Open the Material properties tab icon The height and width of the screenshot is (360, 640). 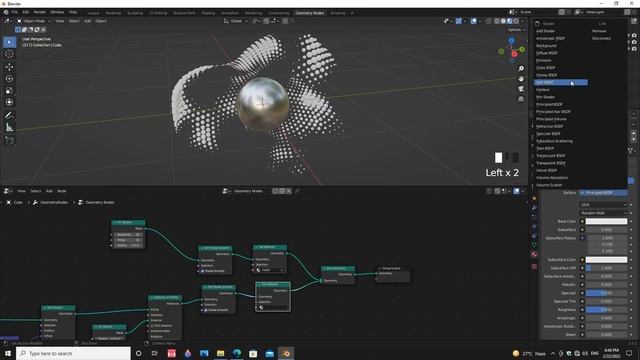click(x=534, y=254)
